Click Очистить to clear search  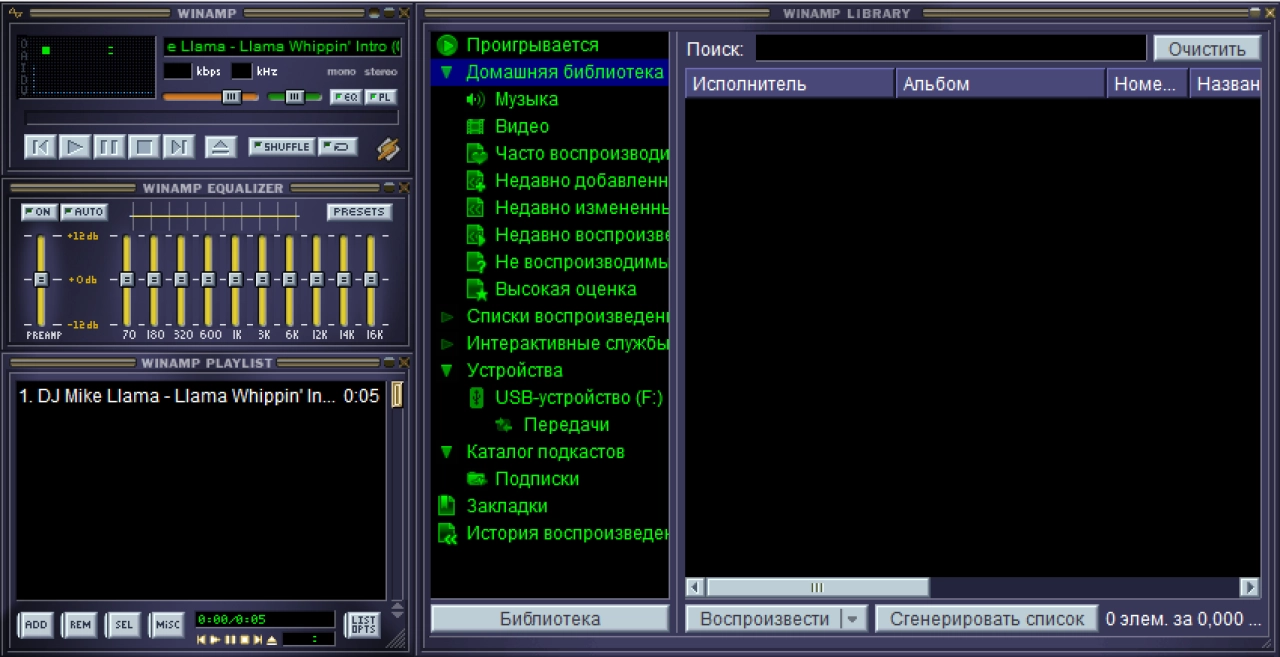pyautogui.click(x=1207, y=49)
